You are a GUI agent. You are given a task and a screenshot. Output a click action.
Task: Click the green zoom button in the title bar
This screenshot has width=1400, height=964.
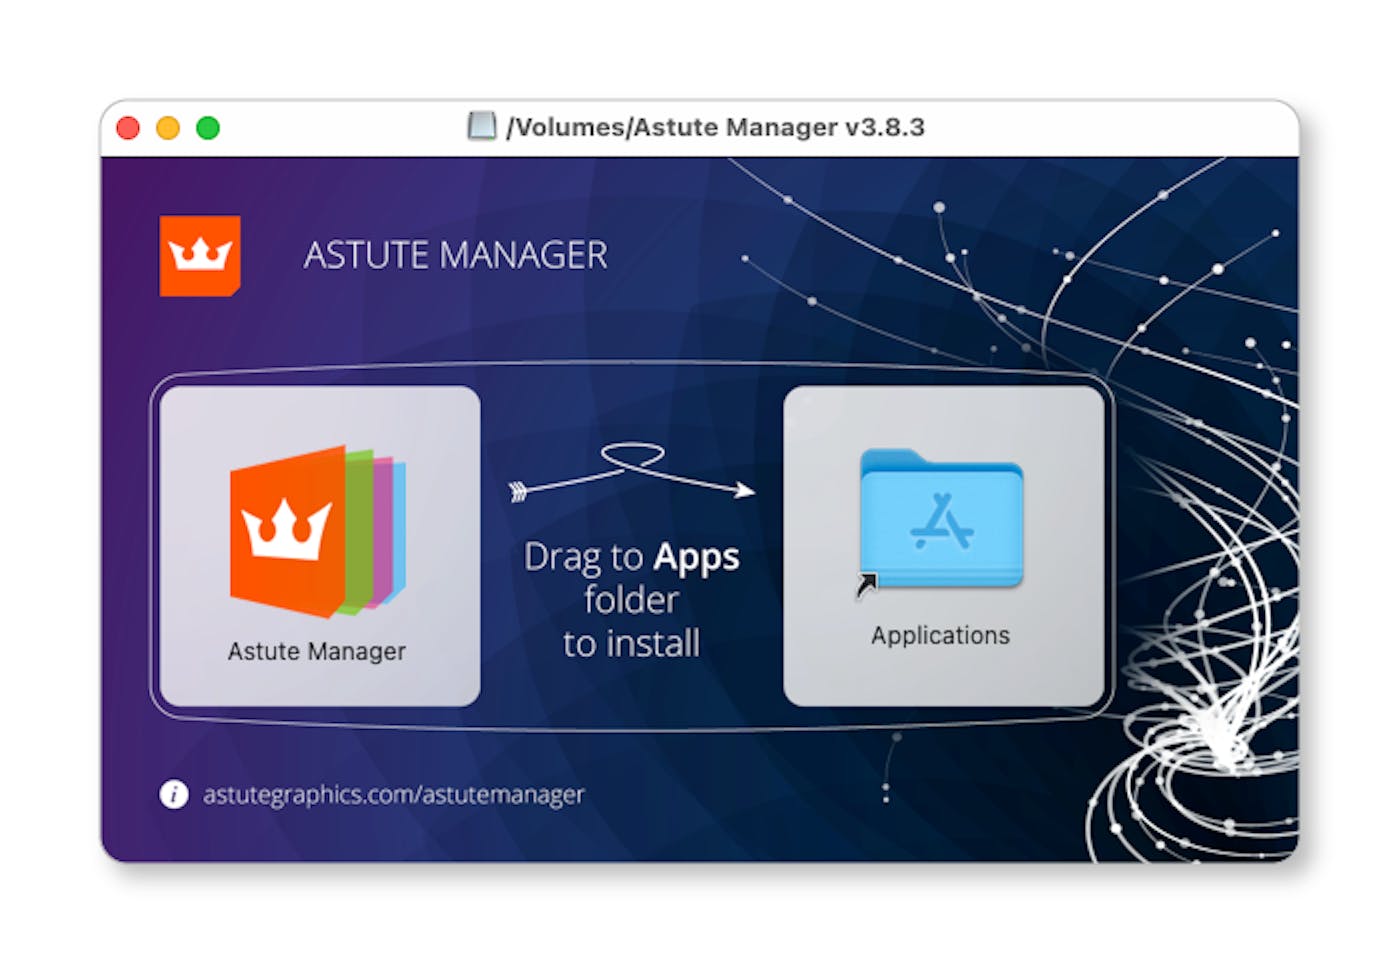pos(208,128)
